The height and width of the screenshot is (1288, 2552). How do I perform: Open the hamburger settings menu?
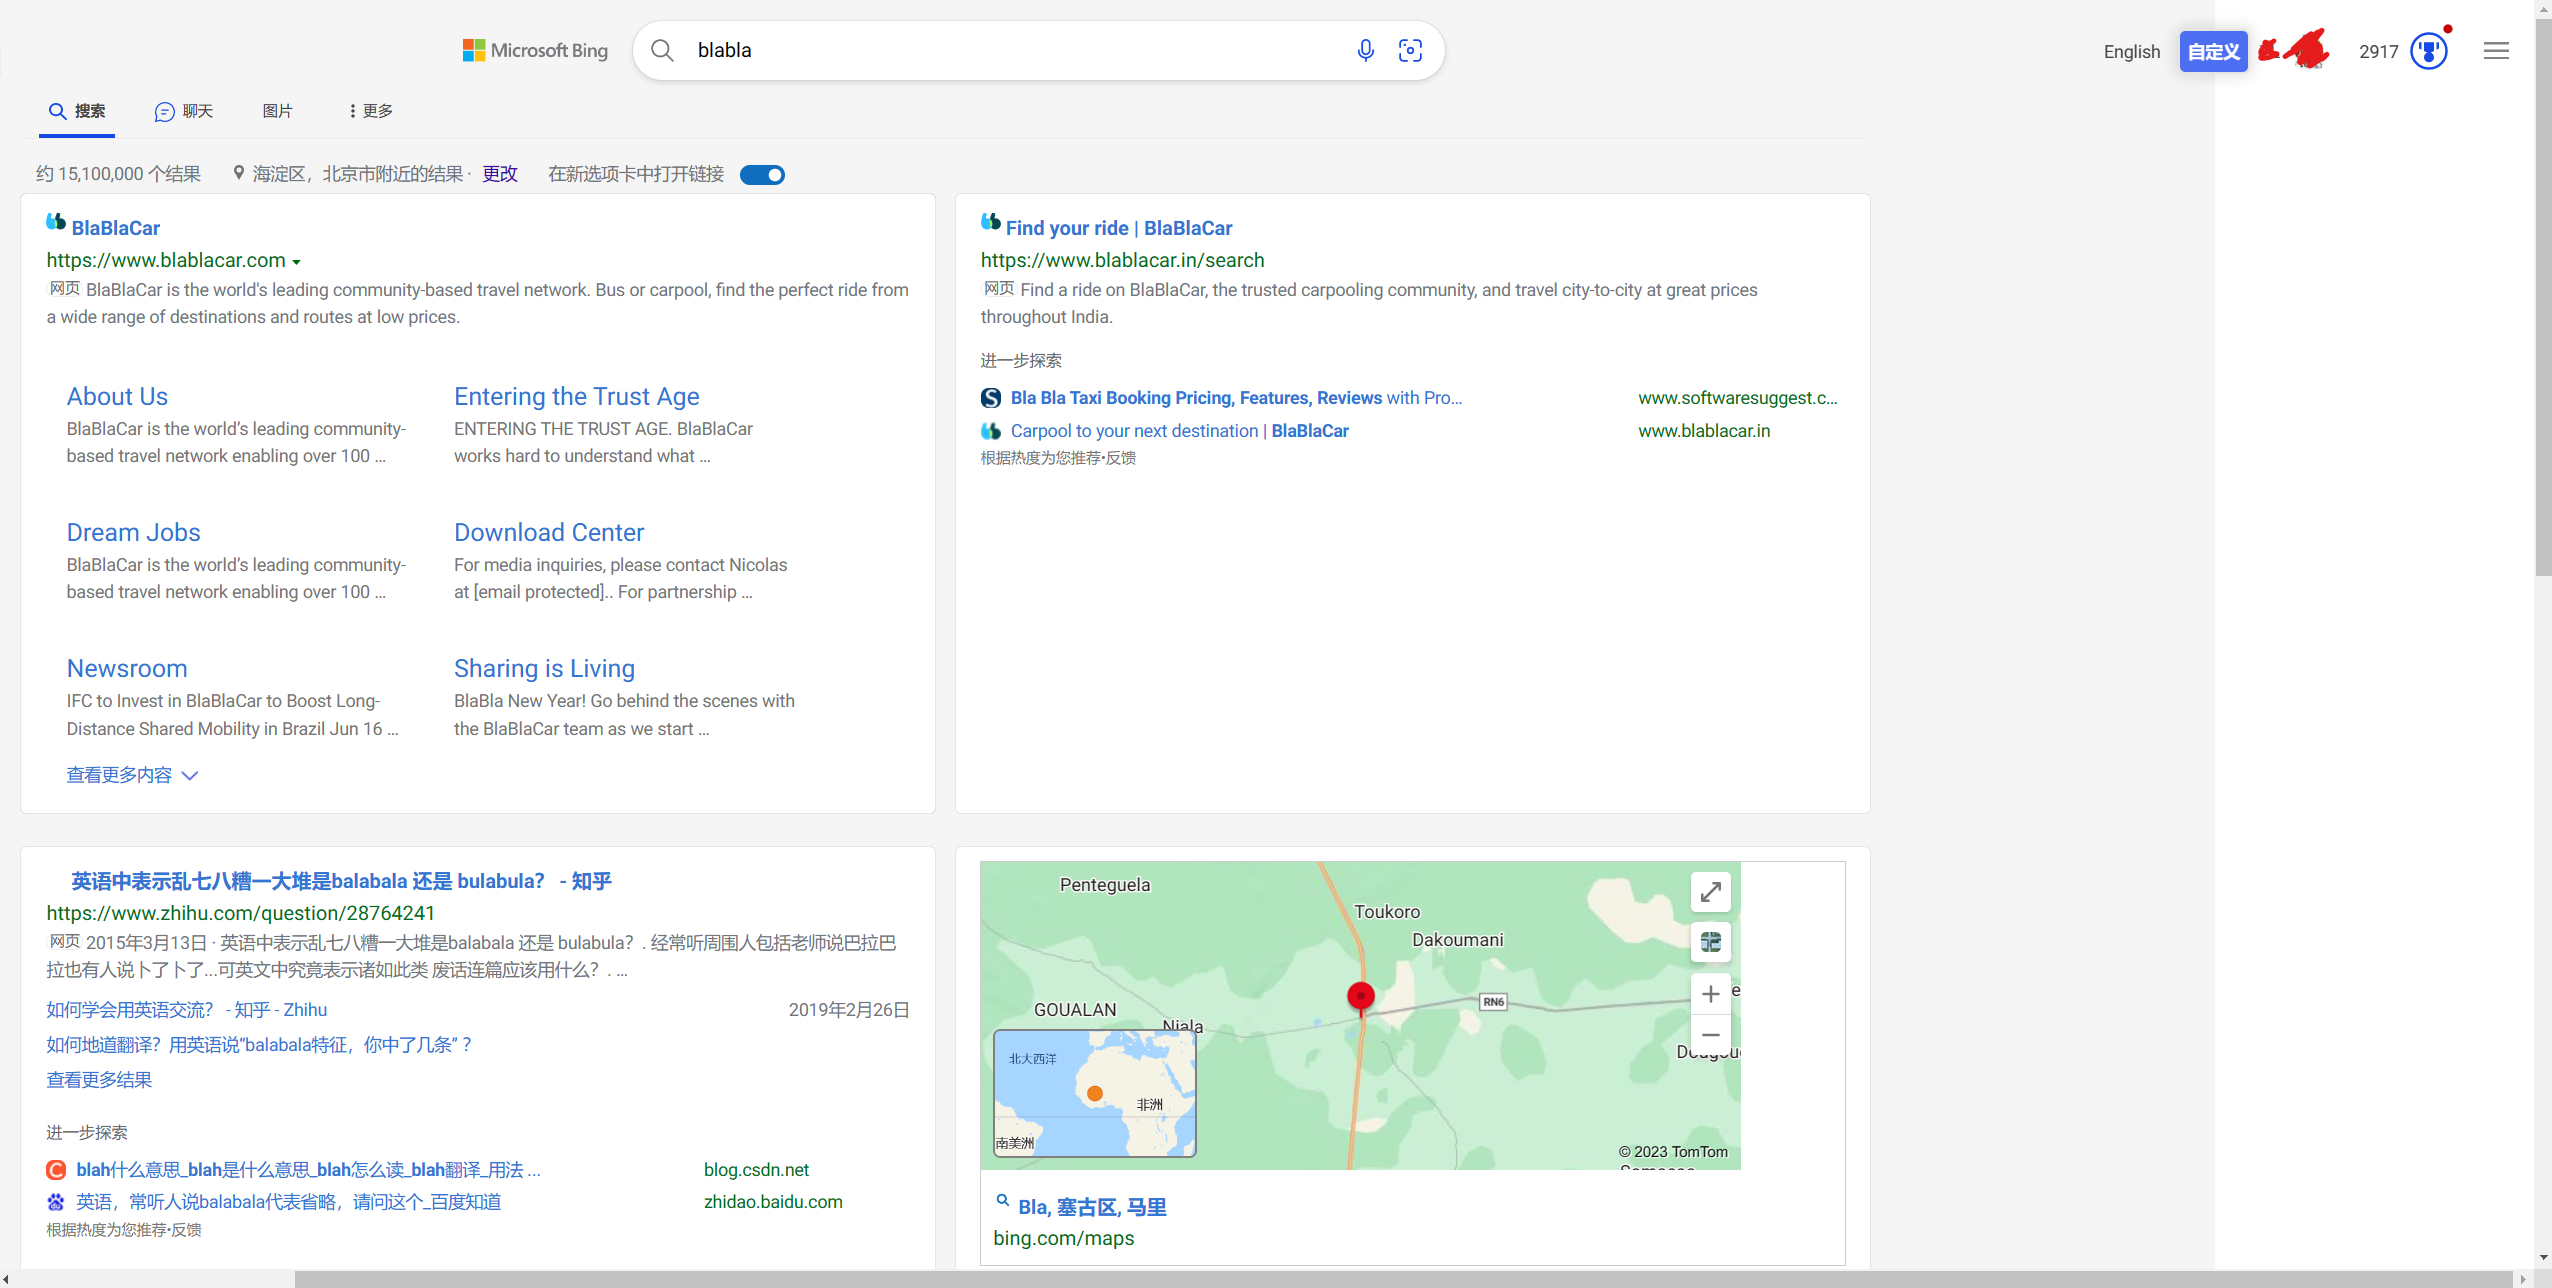point(2496,51)
